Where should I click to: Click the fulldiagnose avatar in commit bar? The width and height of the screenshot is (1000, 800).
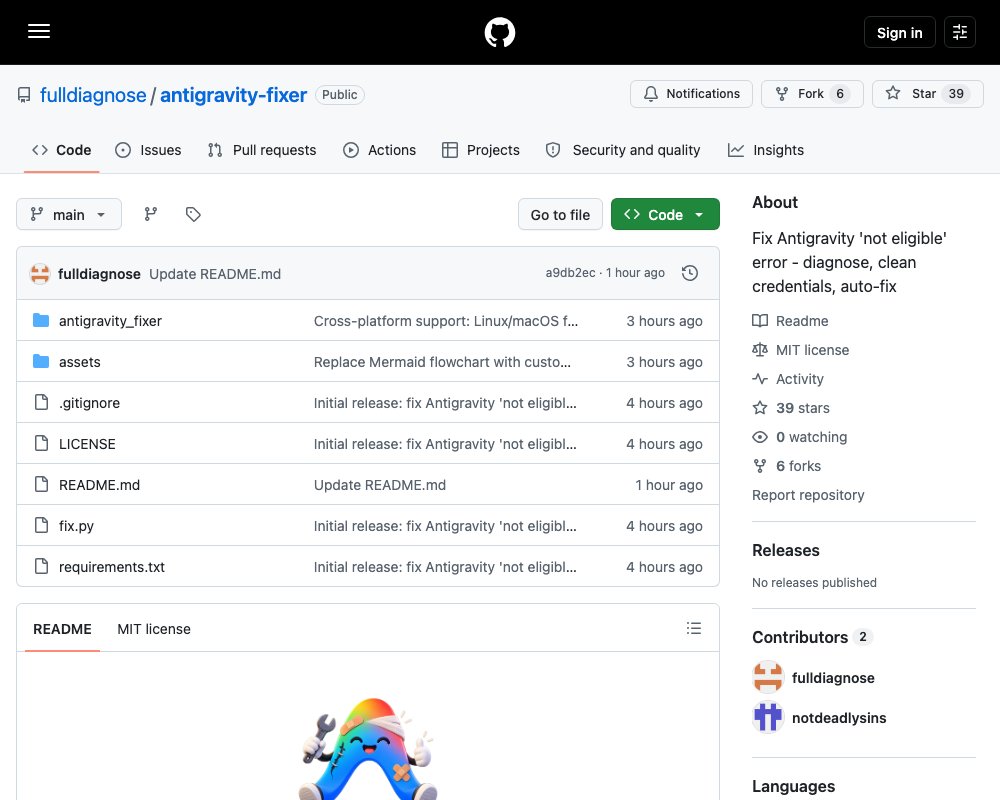[x=40, y=274]
